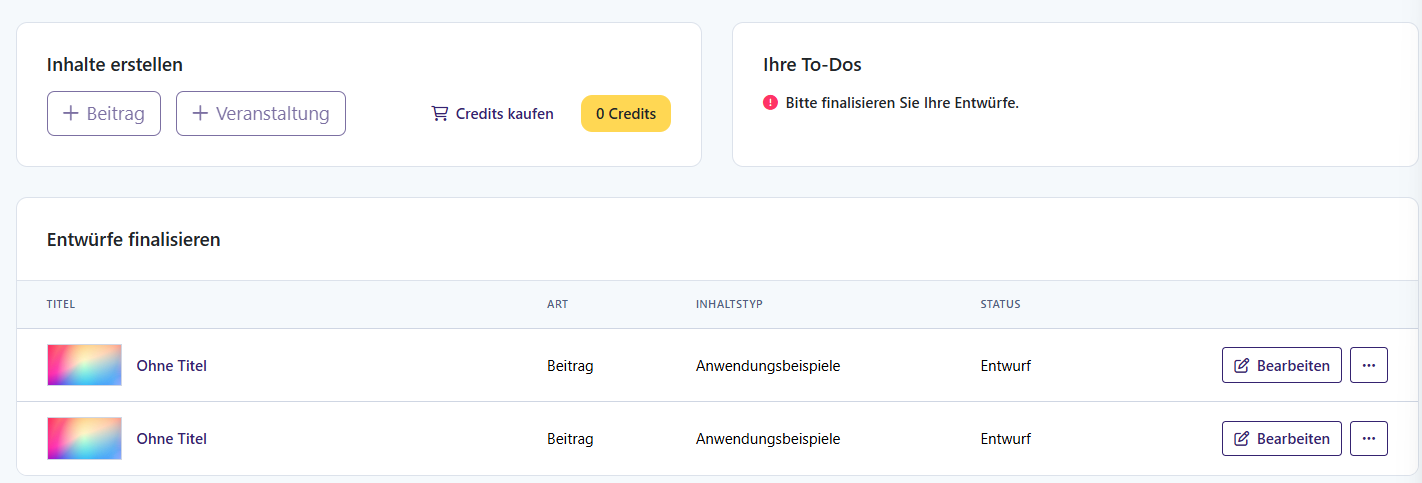Sort by the TITEL column header
This screenshot has height=483, width=1422.
61,304
